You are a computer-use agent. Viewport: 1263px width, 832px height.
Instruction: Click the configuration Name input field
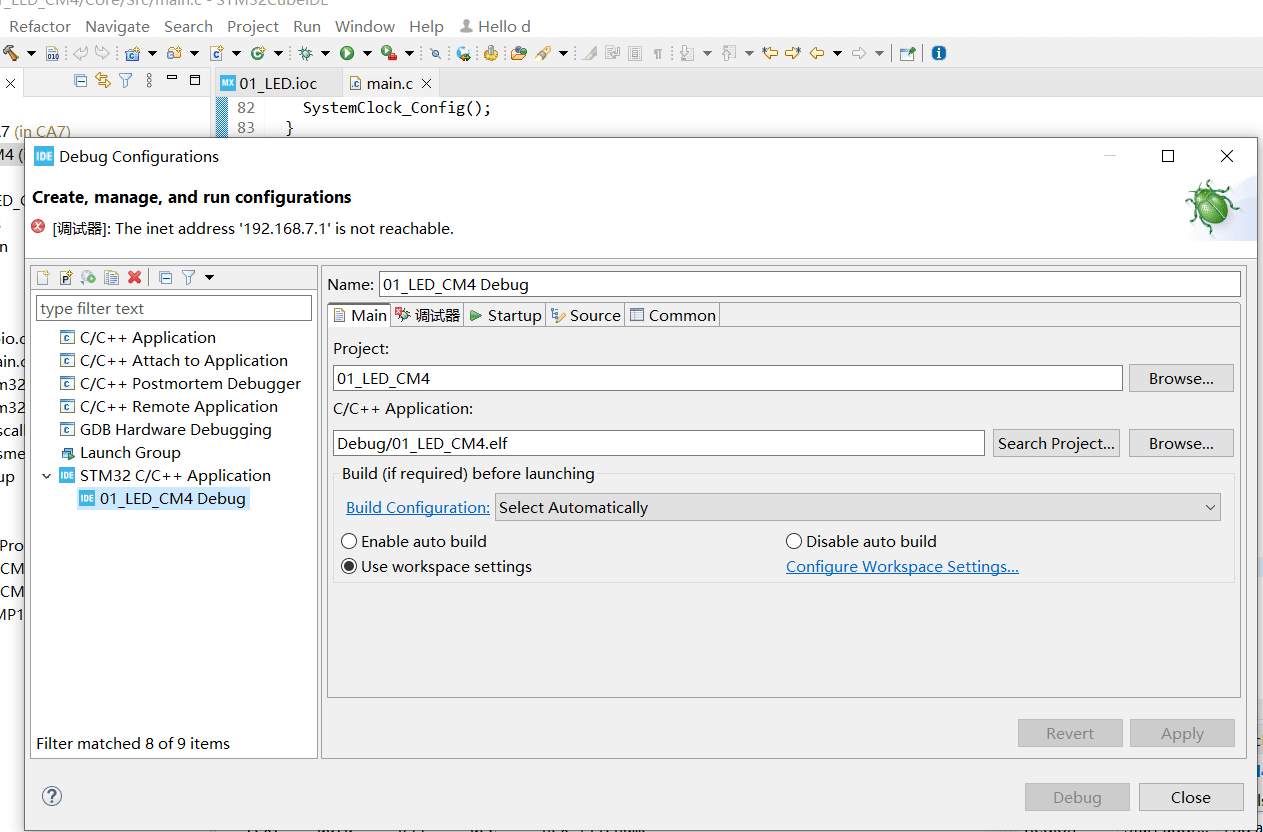809,284
